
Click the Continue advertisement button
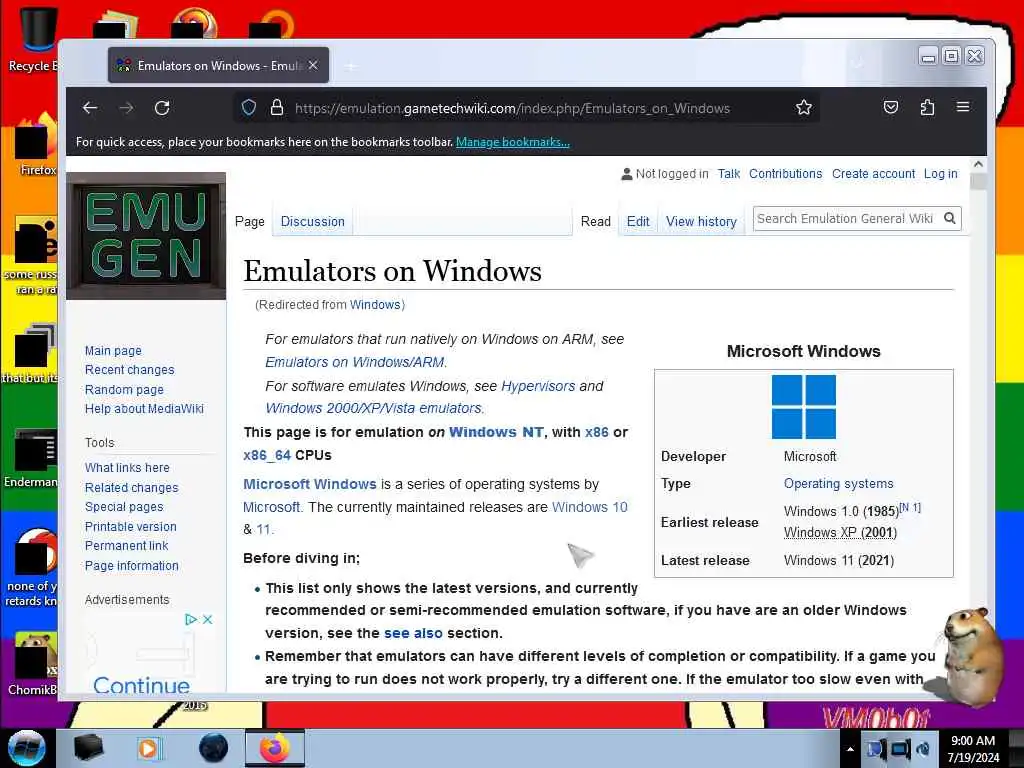point(141,684)
